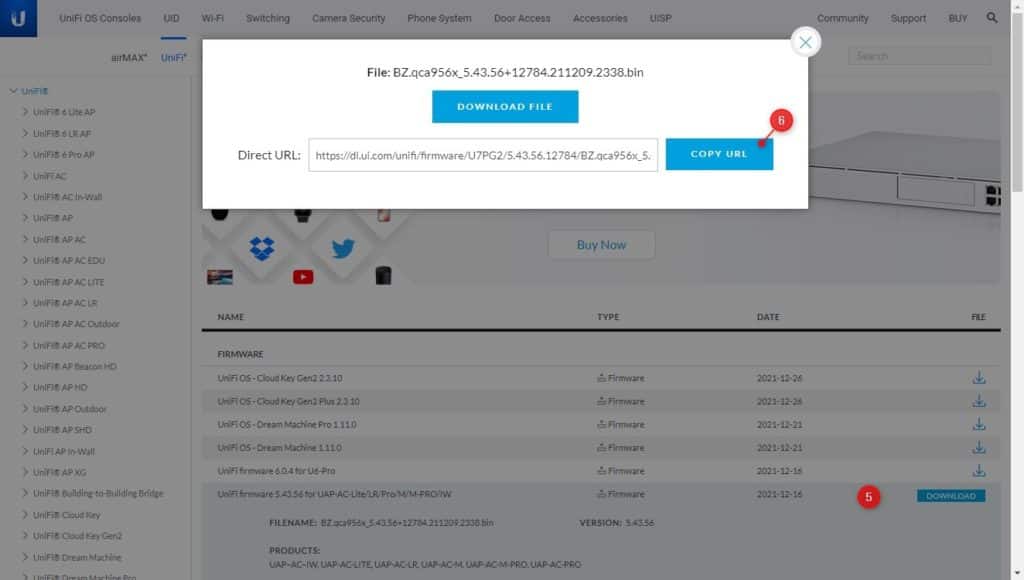The height and width of the screenshot is (580, 1024).
Task: Click the DATE column header
Action: pyautogui.click(x=768, y=317)
